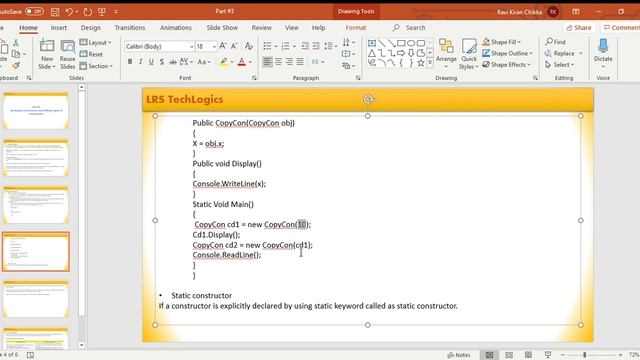Screen dimensions: 640x360
Task: Select the first slide thumbnail
Action: 36,111
